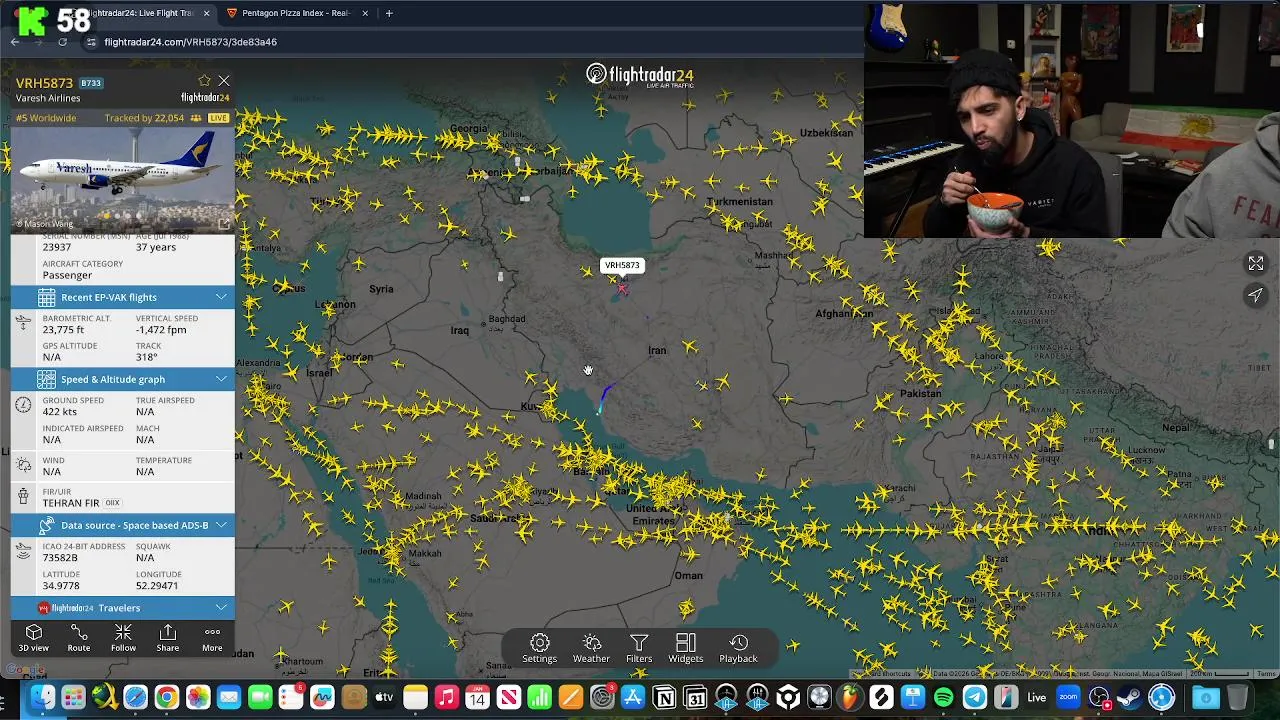The image size is (1280, 720).
Task: Click ICAO address 73582B value
Action: pyautogui.click(x=60, y=558)
